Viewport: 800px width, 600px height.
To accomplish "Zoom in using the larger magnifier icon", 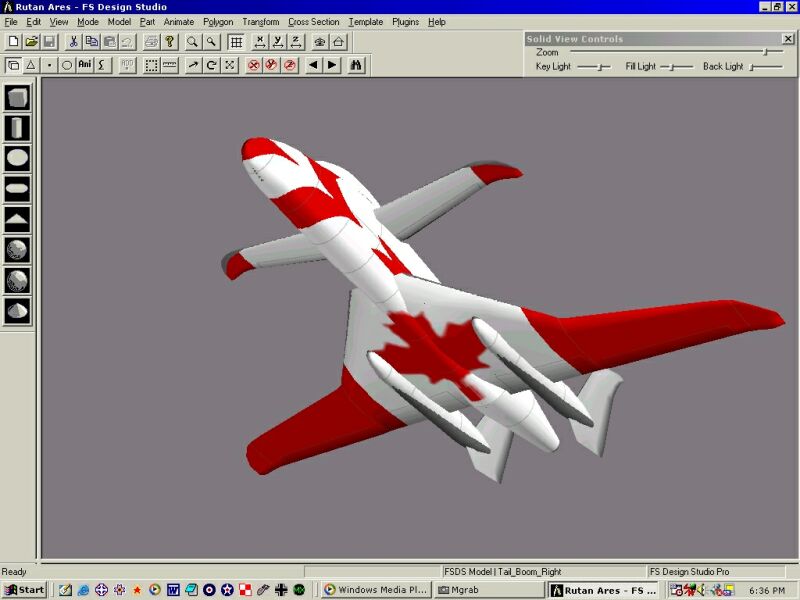I will click(x=192, y=41).
